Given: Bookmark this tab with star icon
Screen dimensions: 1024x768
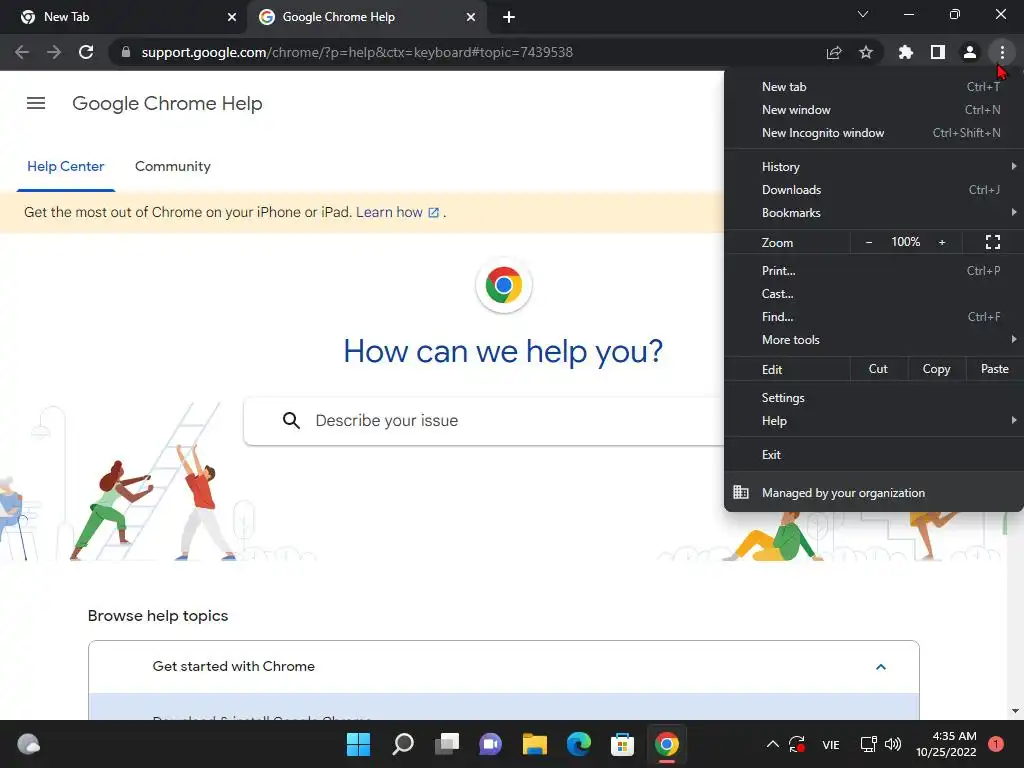Looking at the screenshot, I should tap(866, 52).
